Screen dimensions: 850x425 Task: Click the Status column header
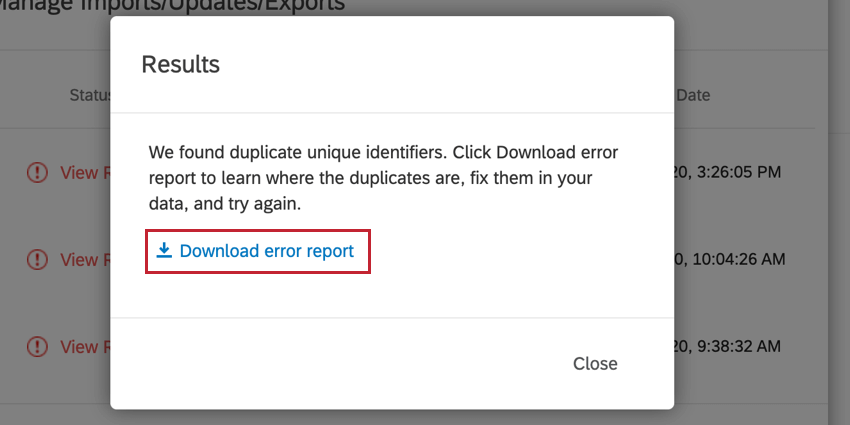point(90,95)
